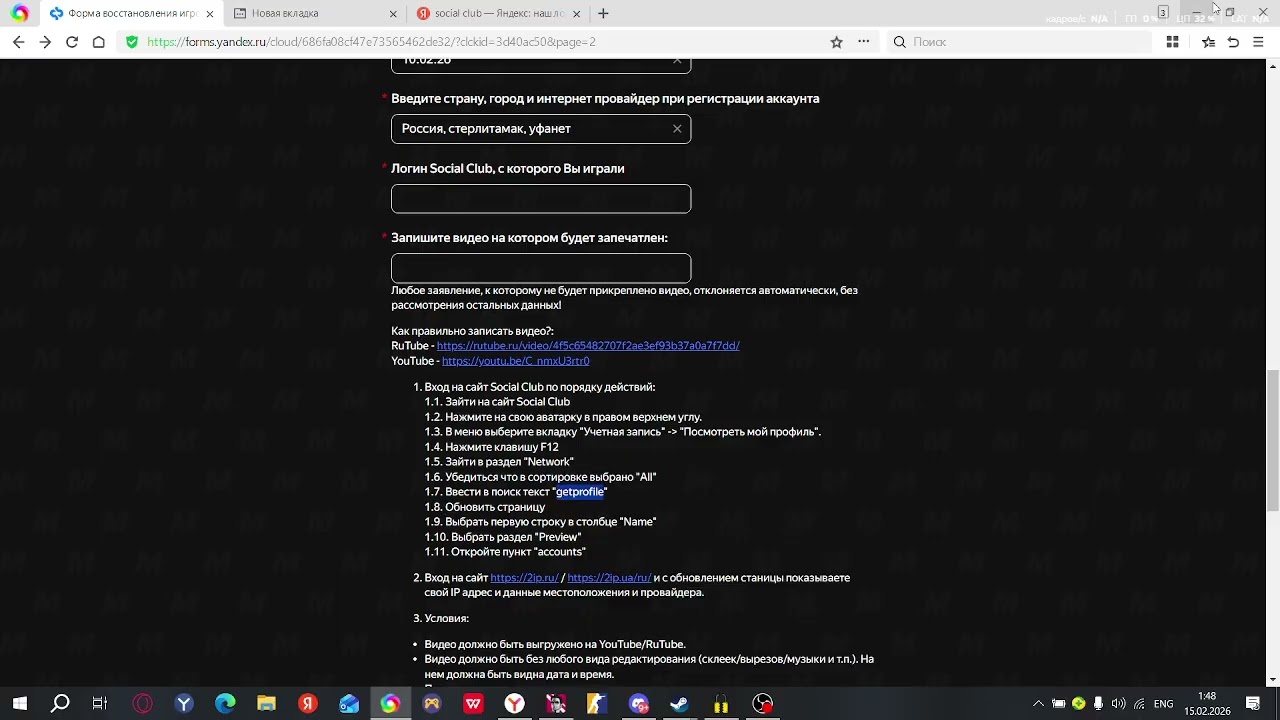The image size is (1280, 720).
Task: Go forward to the next page
Action: tap(45, 42)
